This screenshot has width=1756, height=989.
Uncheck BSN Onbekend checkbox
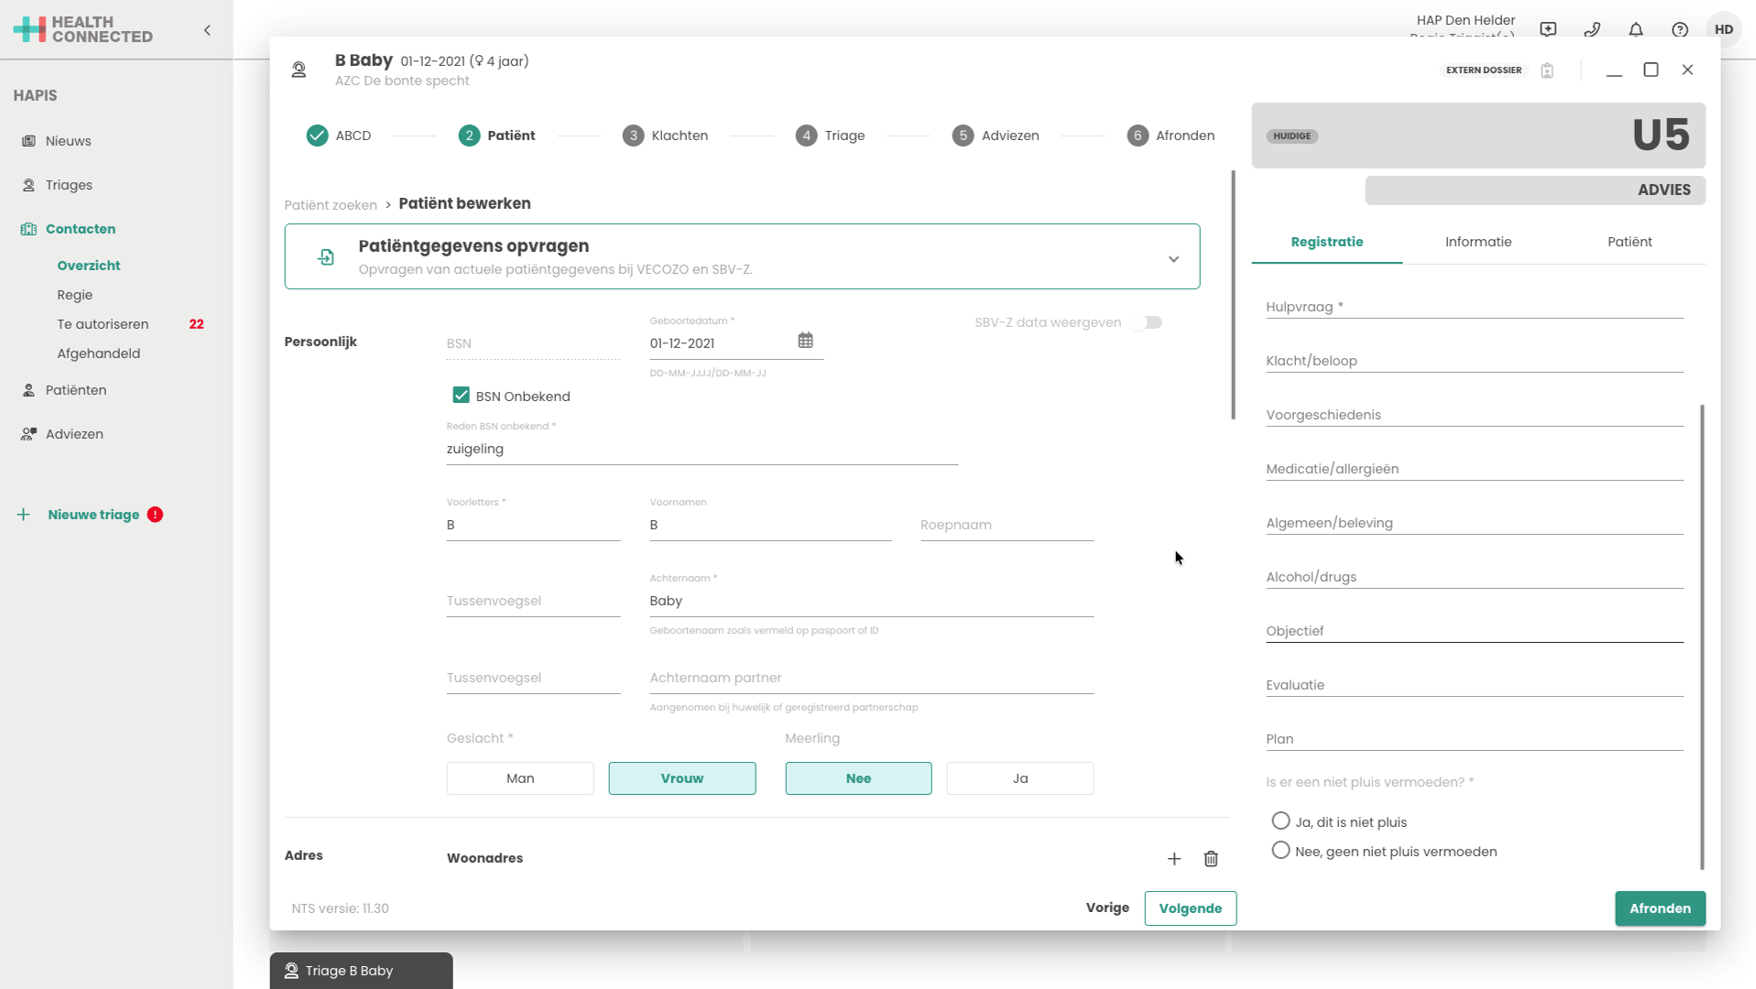(x=461, y=395)
